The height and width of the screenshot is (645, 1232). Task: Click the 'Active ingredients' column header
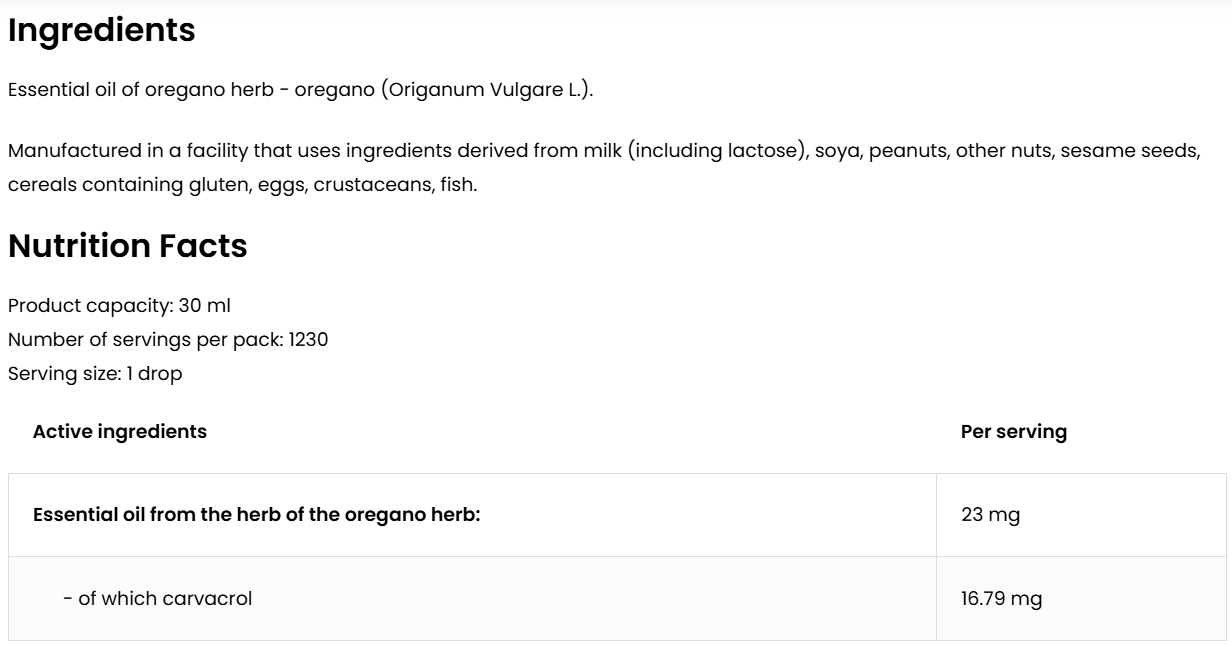[120, 432]
